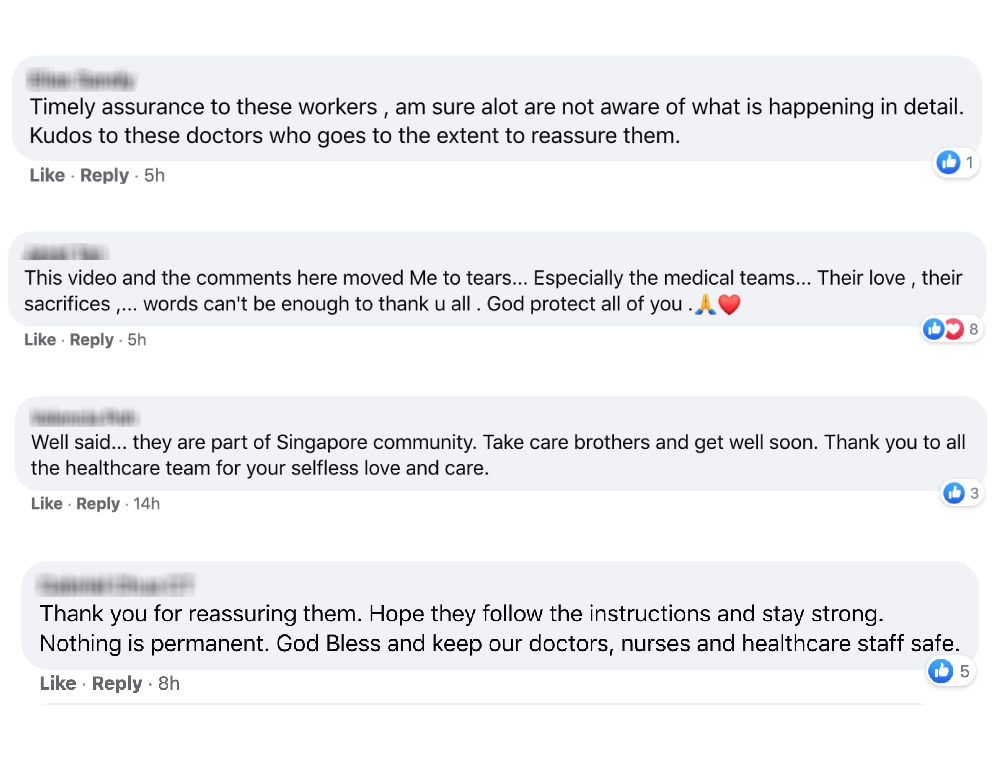Like the Timely assurance comment
Screen dimensions: 1000x782
click(47, 175)
